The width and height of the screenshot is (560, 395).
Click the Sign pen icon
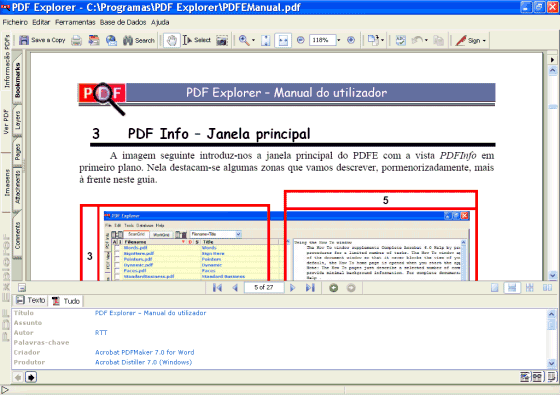pos(461,40)
